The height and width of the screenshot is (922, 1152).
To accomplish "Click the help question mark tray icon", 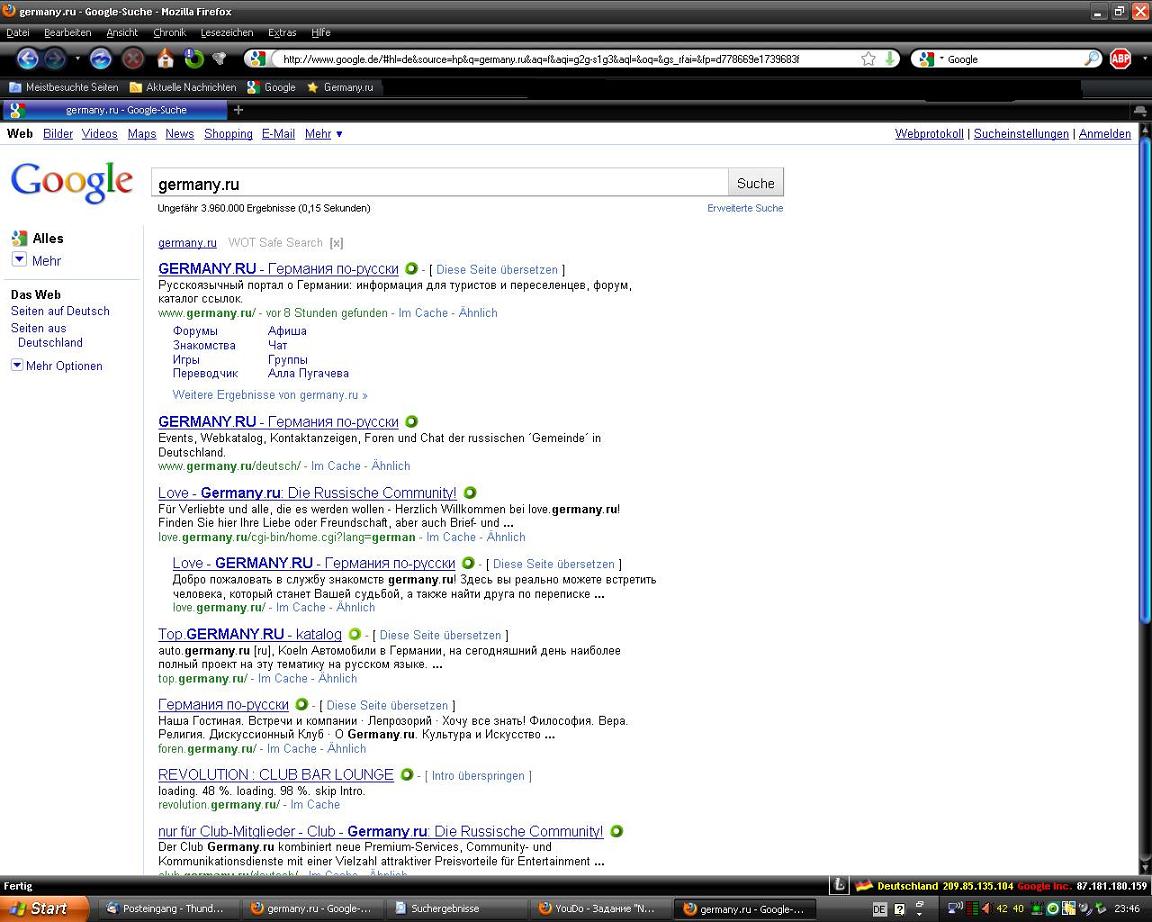I will click(899, 910).
